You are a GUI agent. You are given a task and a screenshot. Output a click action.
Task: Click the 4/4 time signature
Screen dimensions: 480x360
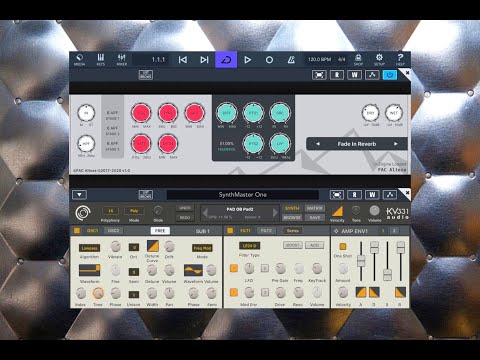coord(342,59)
